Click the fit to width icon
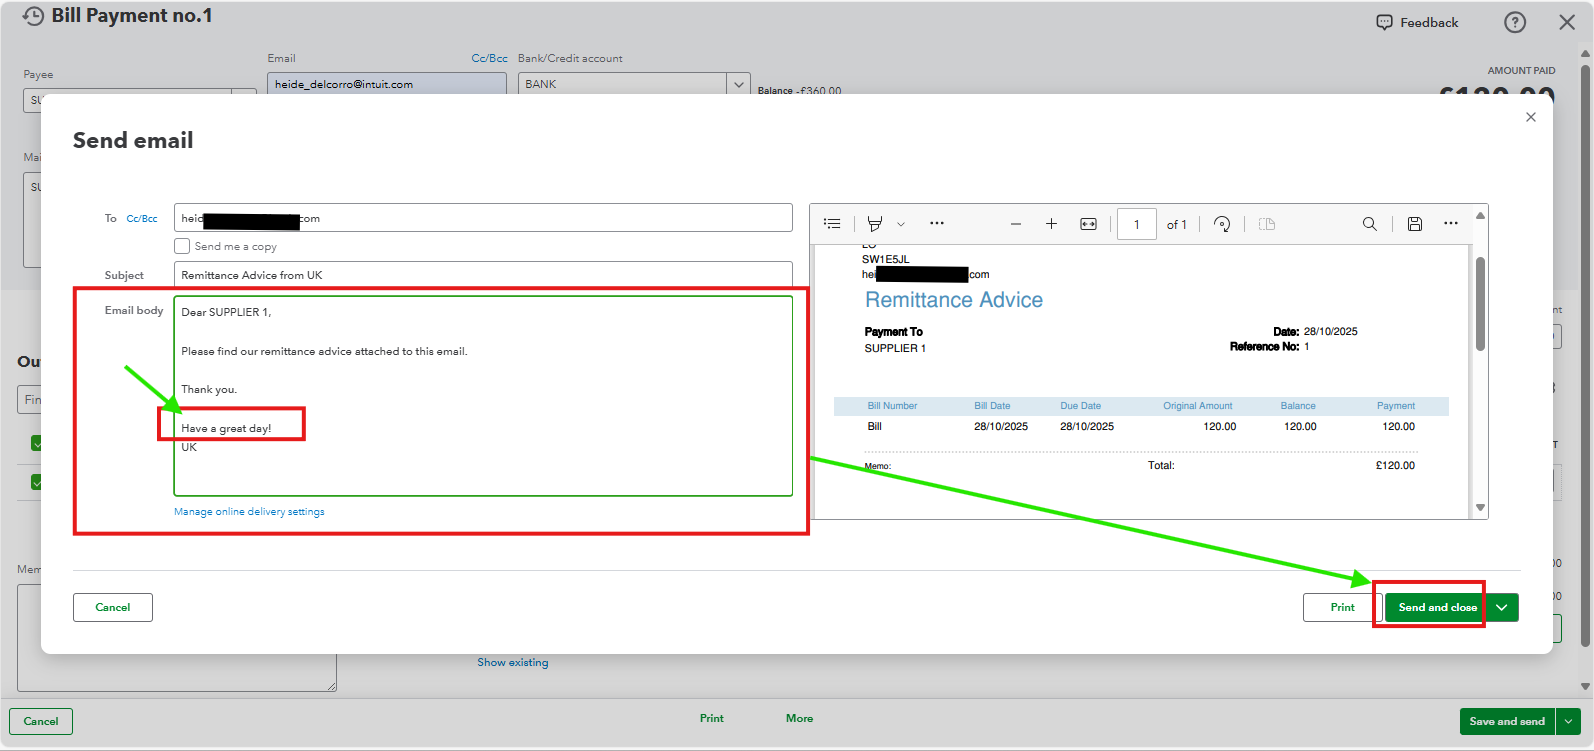Image resolution: width=1594 pixels, height=751 pixels. [x=1088, y=224]
